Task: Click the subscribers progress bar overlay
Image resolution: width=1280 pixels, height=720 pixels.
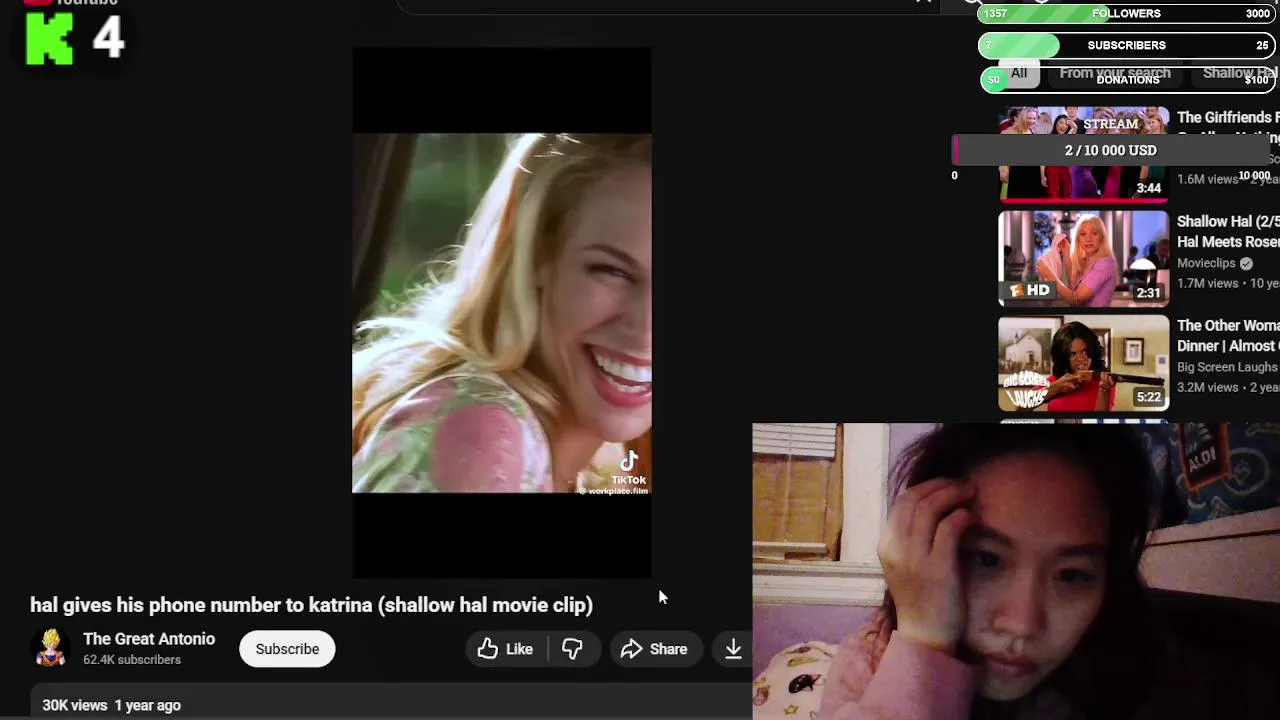Action: (x=1126, y=45)
